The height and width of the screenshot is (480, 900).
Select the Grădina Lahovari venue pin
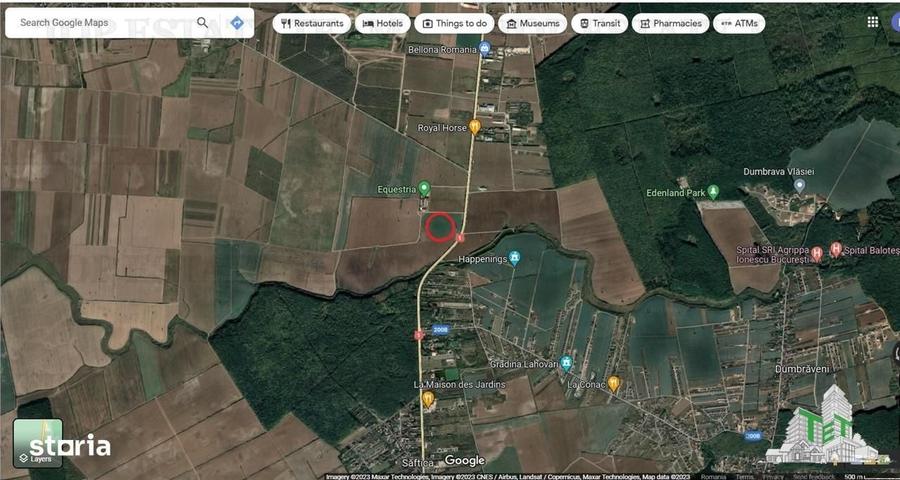click(x=567, y=363)
